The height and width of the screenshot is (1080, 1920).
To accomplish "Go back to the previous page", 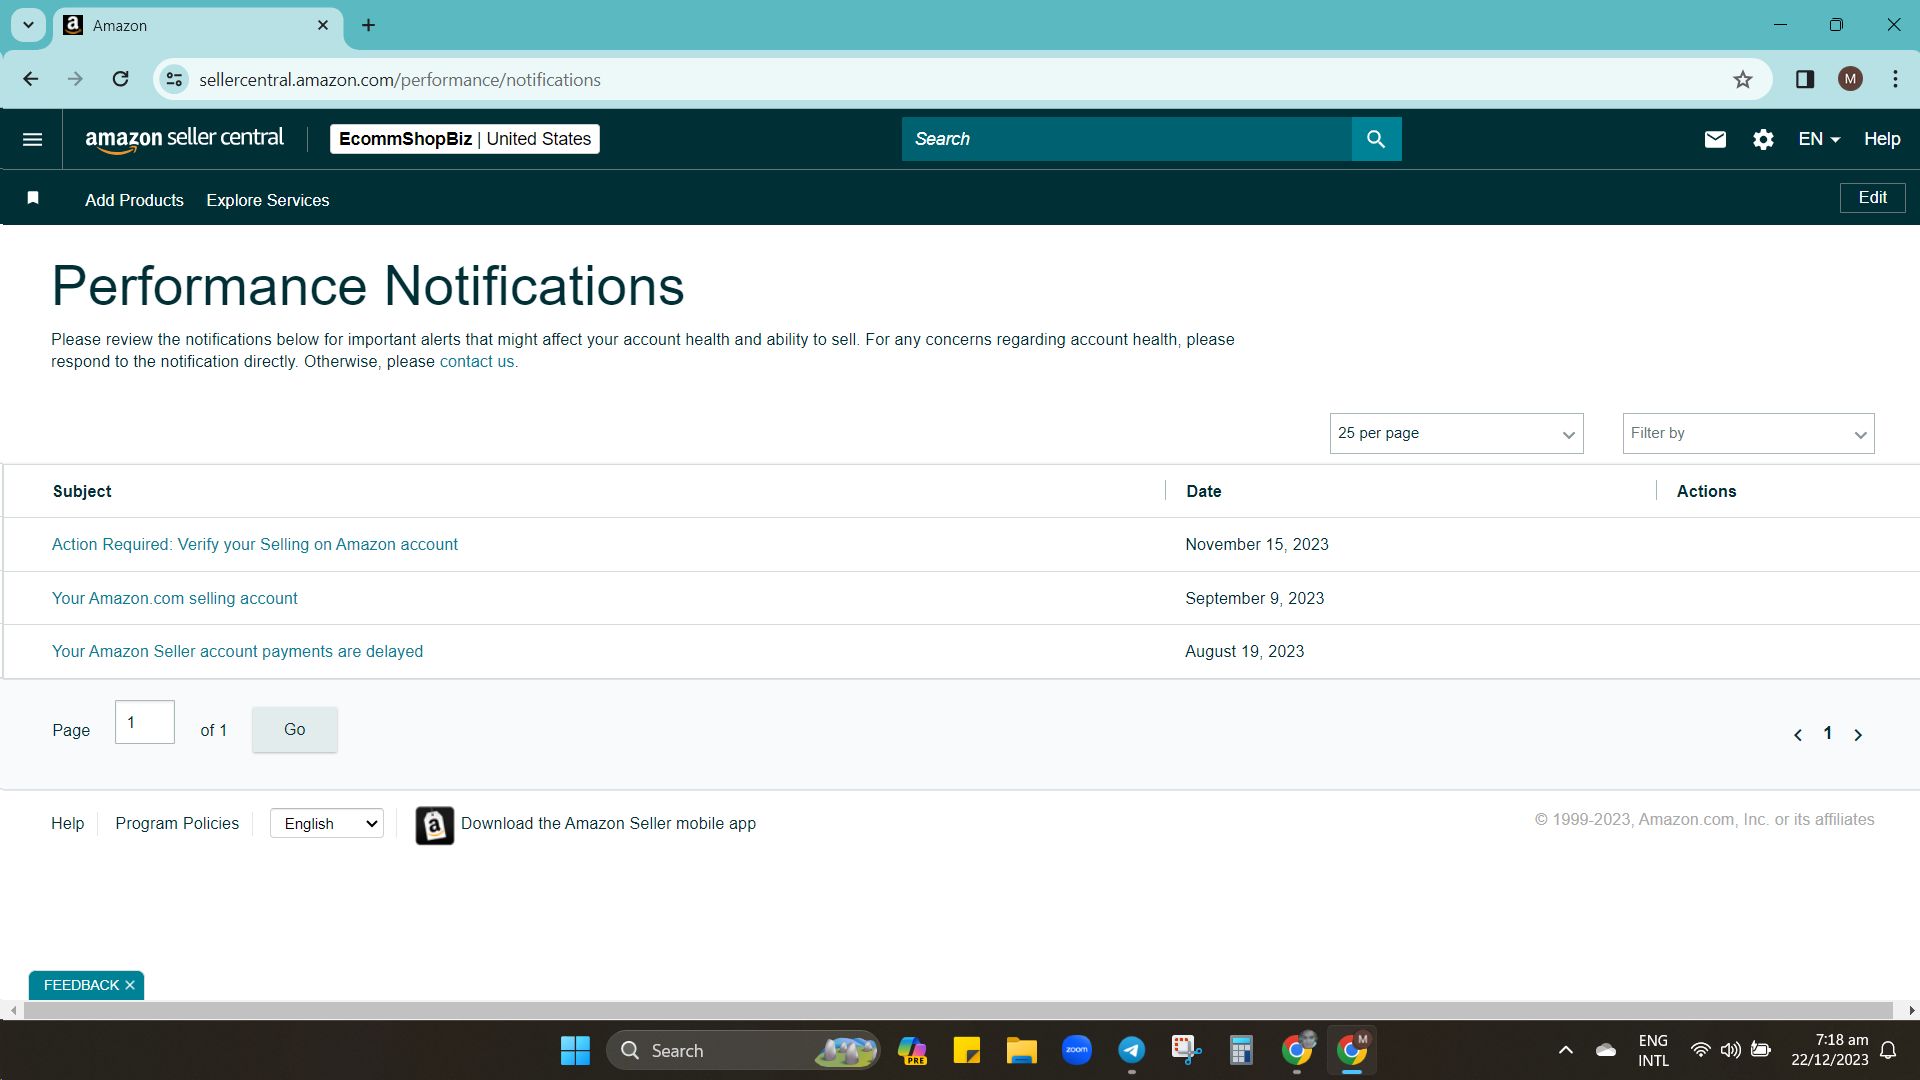I will [31, 79].
